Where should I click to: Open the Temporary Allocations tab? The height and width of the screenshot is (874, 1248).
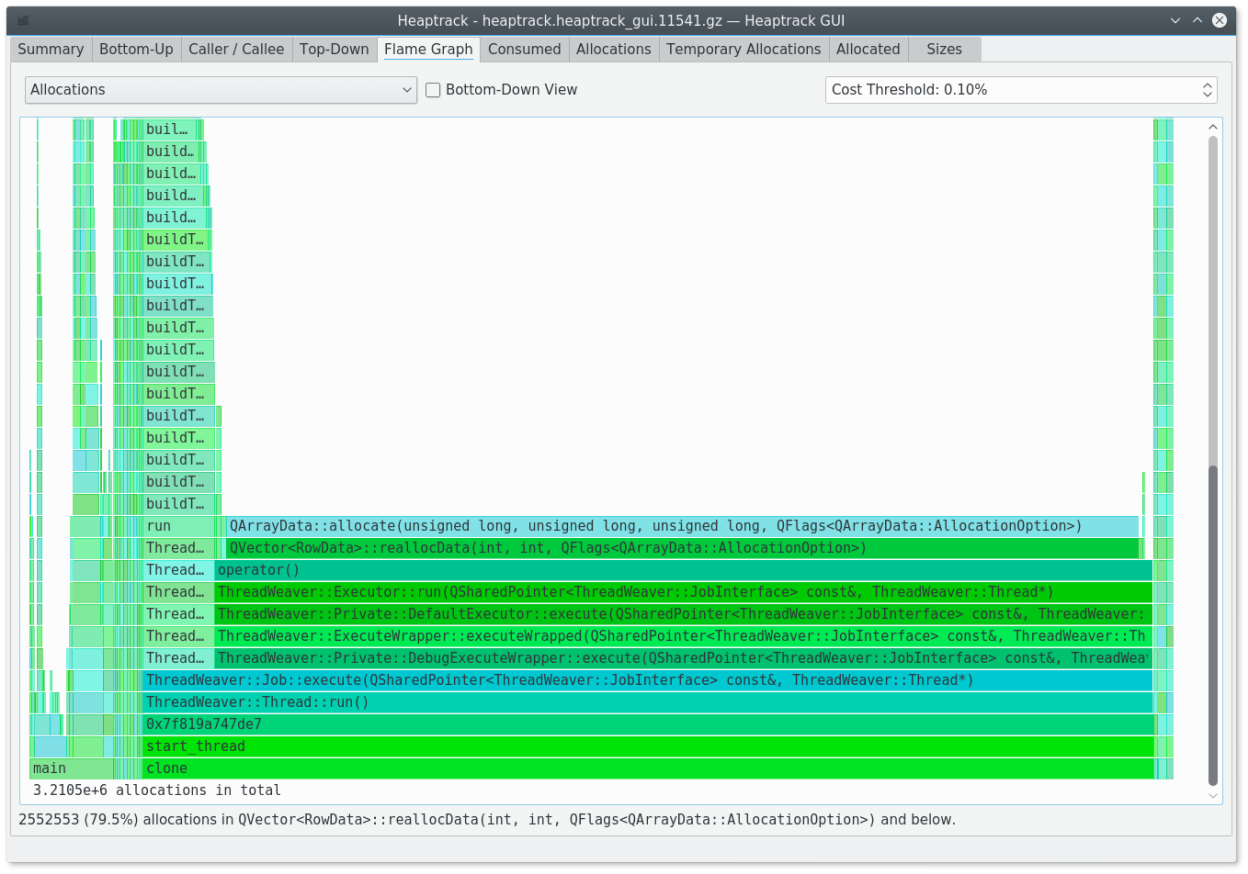tap(743, 49)
